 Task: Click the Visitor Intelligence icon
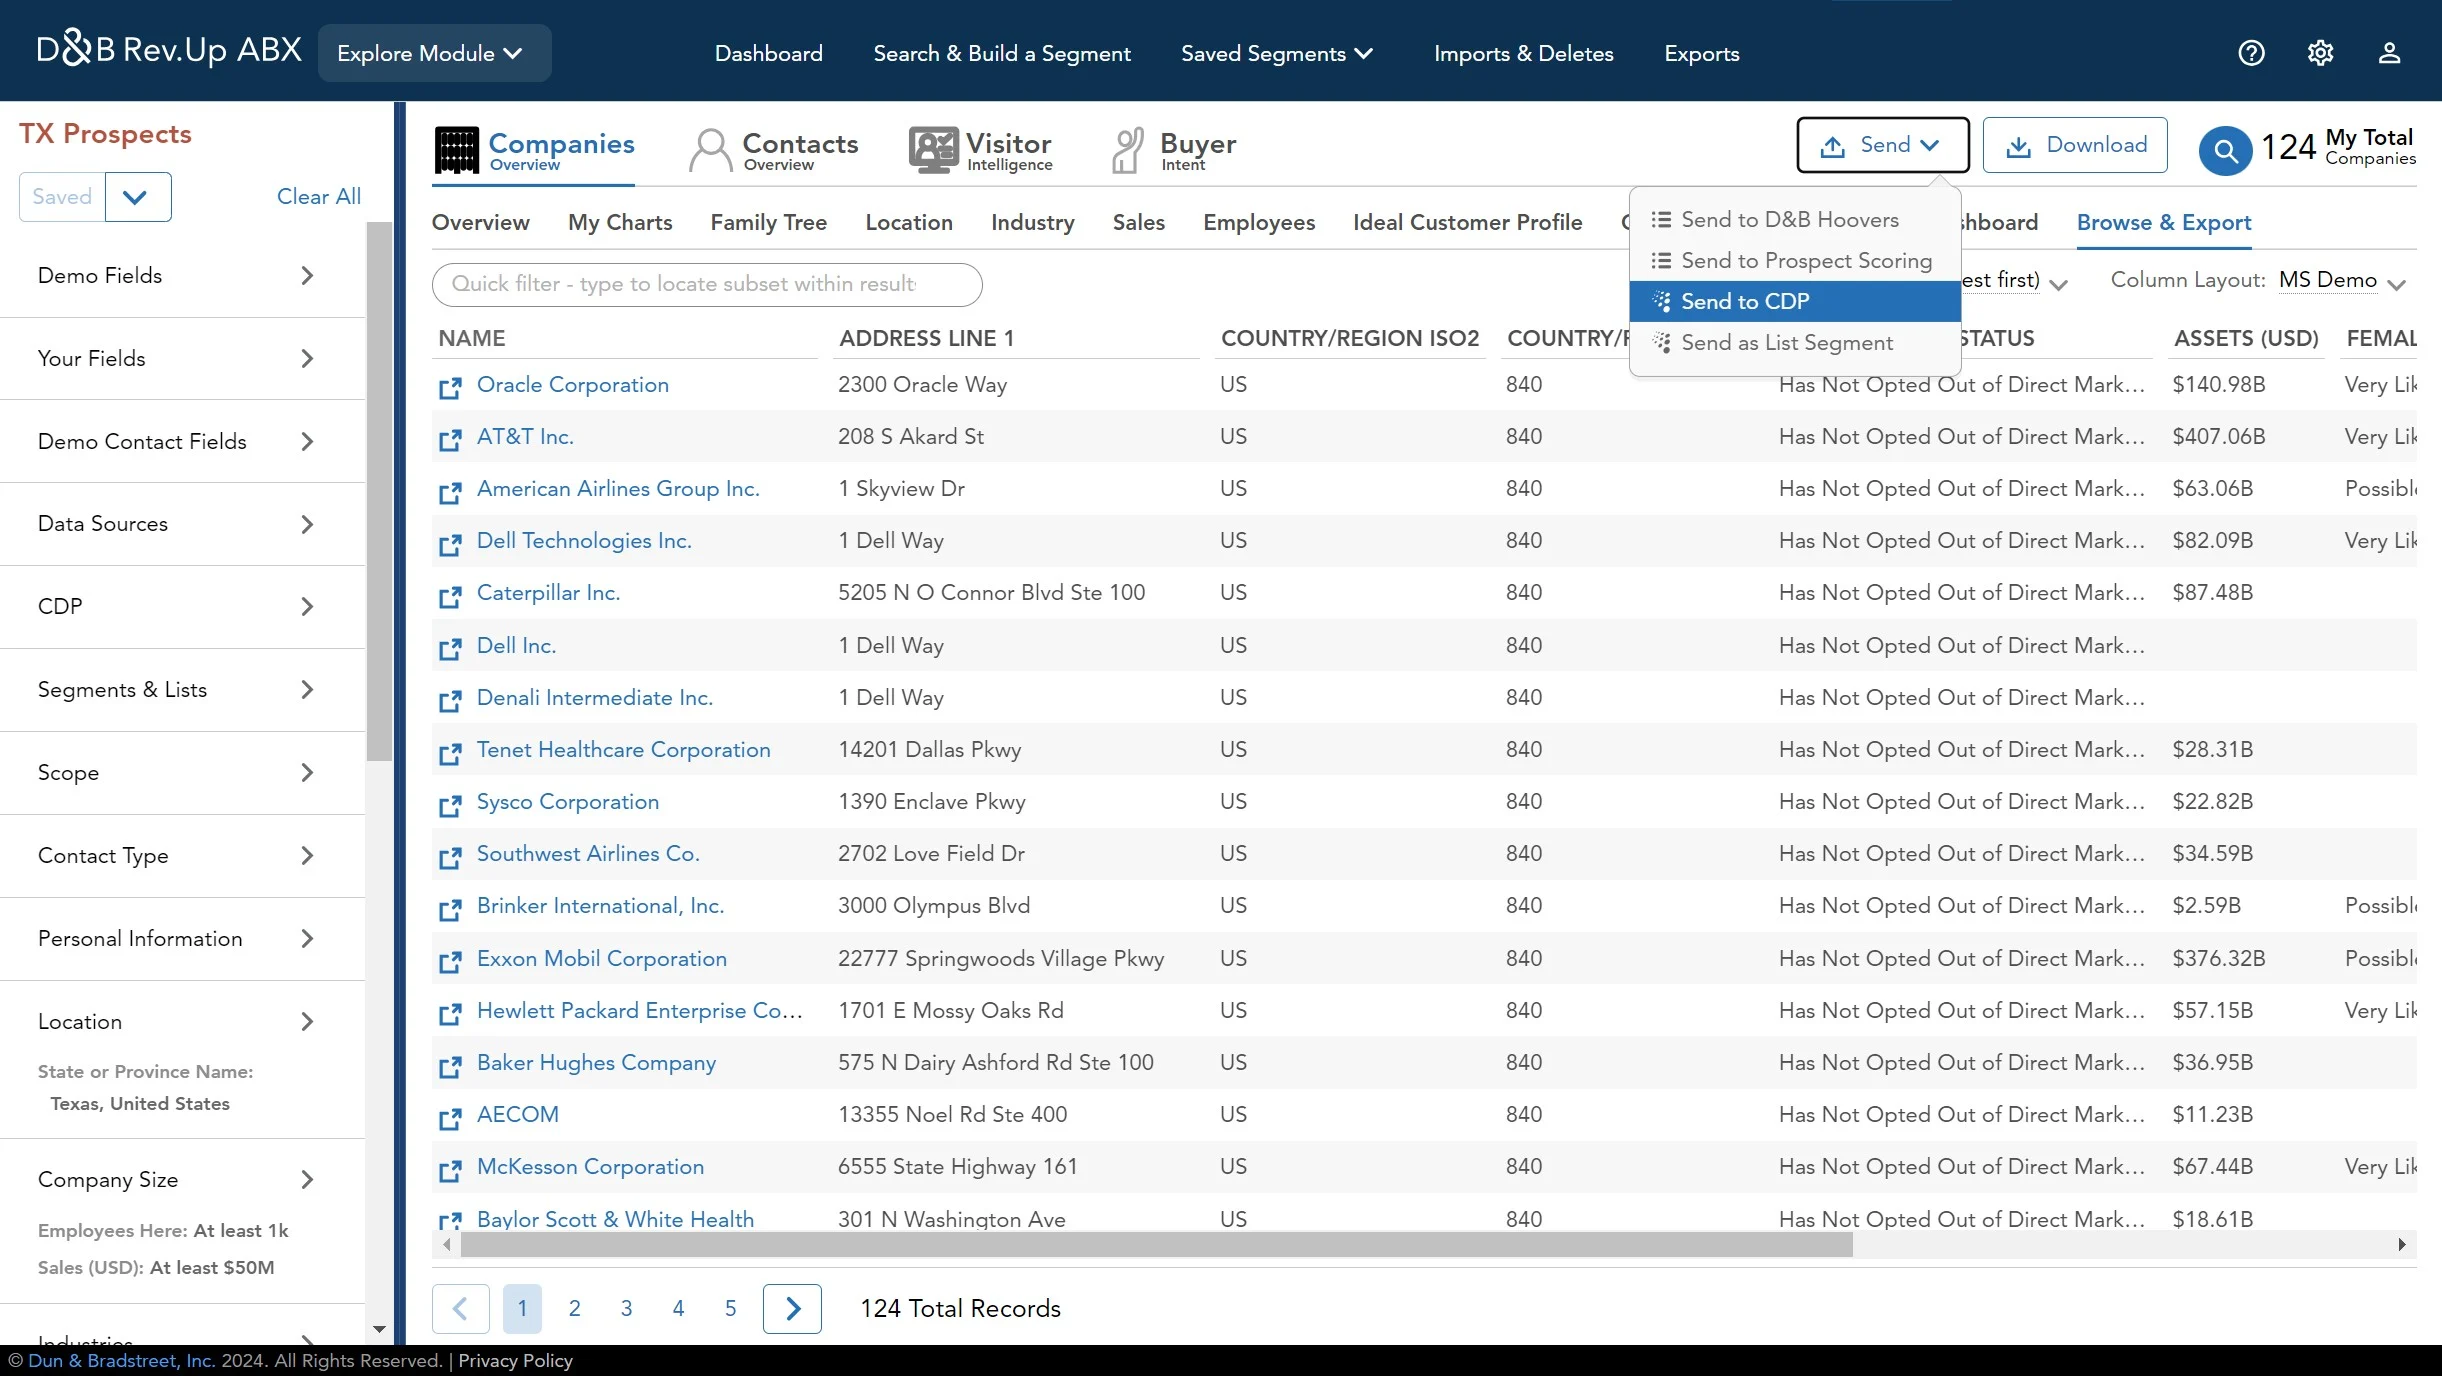(x=933, y=151)
